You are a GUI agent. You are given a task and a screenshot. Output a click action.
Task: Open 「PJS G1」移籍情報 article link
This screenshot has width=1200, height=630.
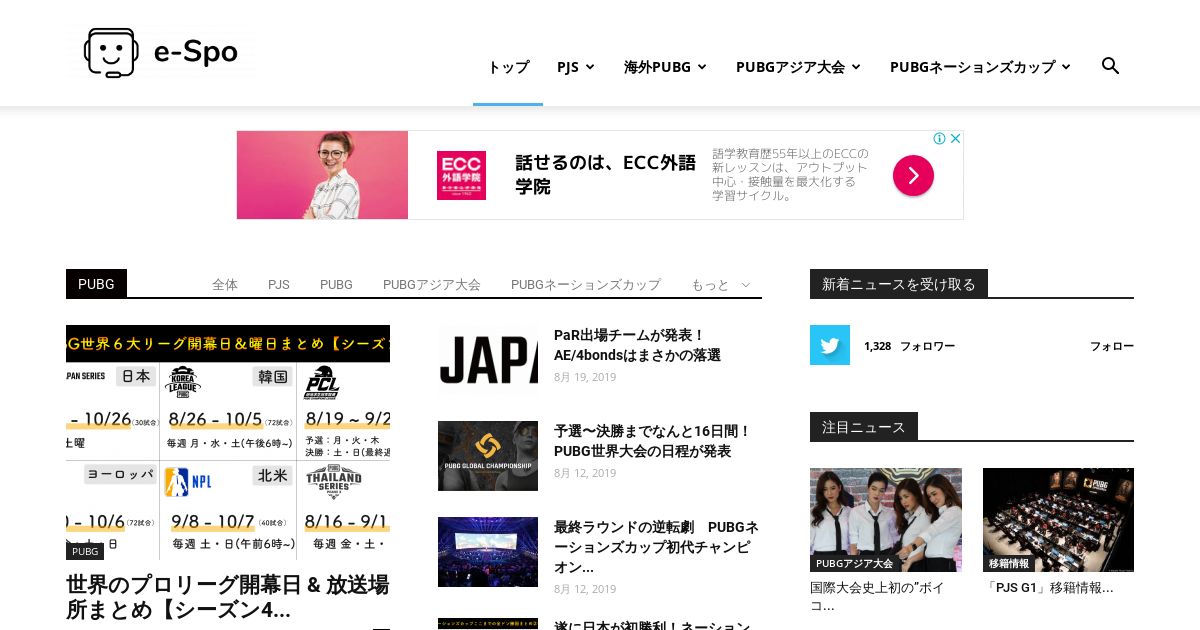point(1049,588)
